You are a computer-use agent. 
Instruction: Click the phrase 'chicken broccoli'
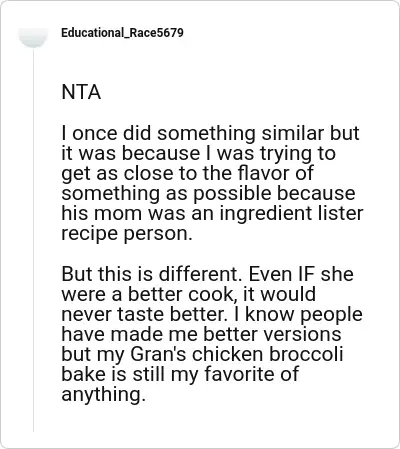click(267, 354)
